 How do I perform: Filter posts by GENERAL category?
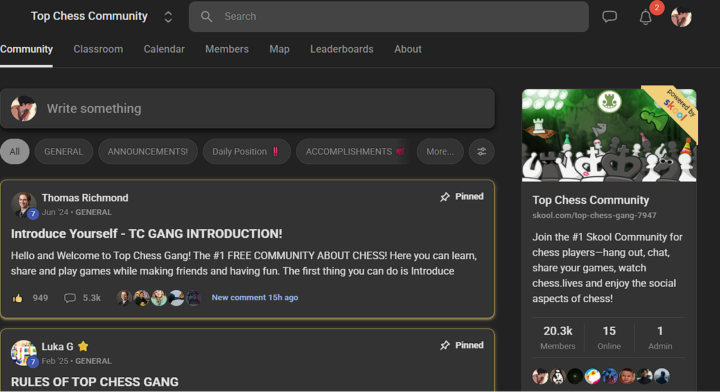pos(64,151)
